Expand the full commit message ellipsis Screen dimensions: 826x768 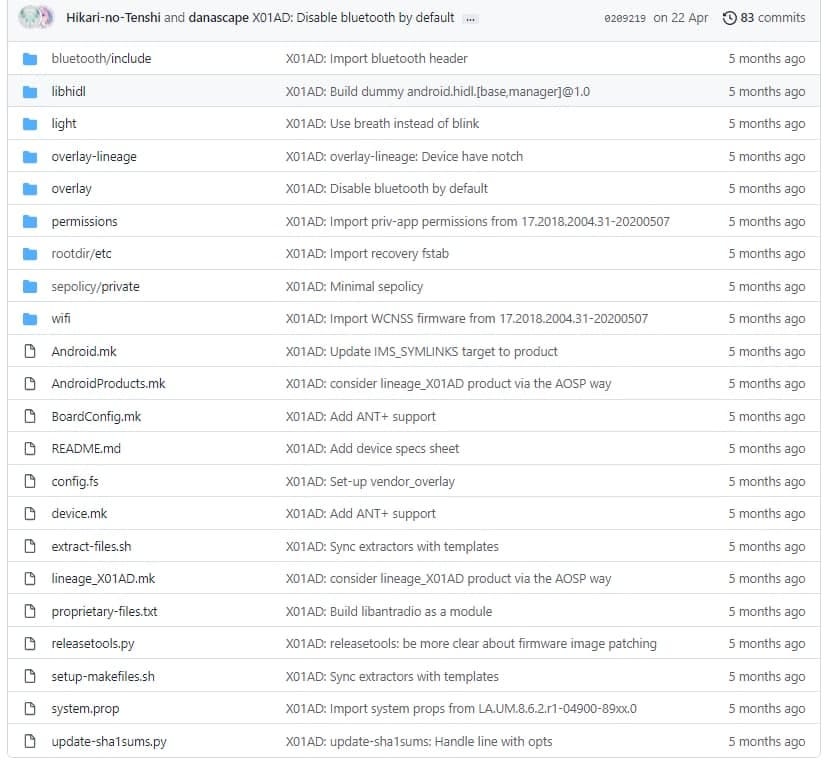click(x=471, y=17)
